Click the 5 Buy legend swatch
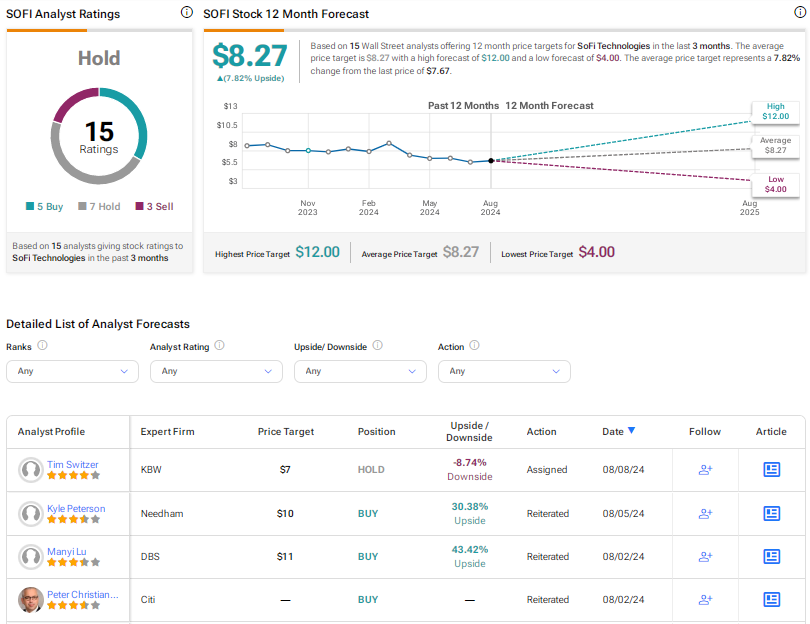Image resolution: width=810 pixels, height=624 pixels. pyautogui.click(x=30, y=206)
